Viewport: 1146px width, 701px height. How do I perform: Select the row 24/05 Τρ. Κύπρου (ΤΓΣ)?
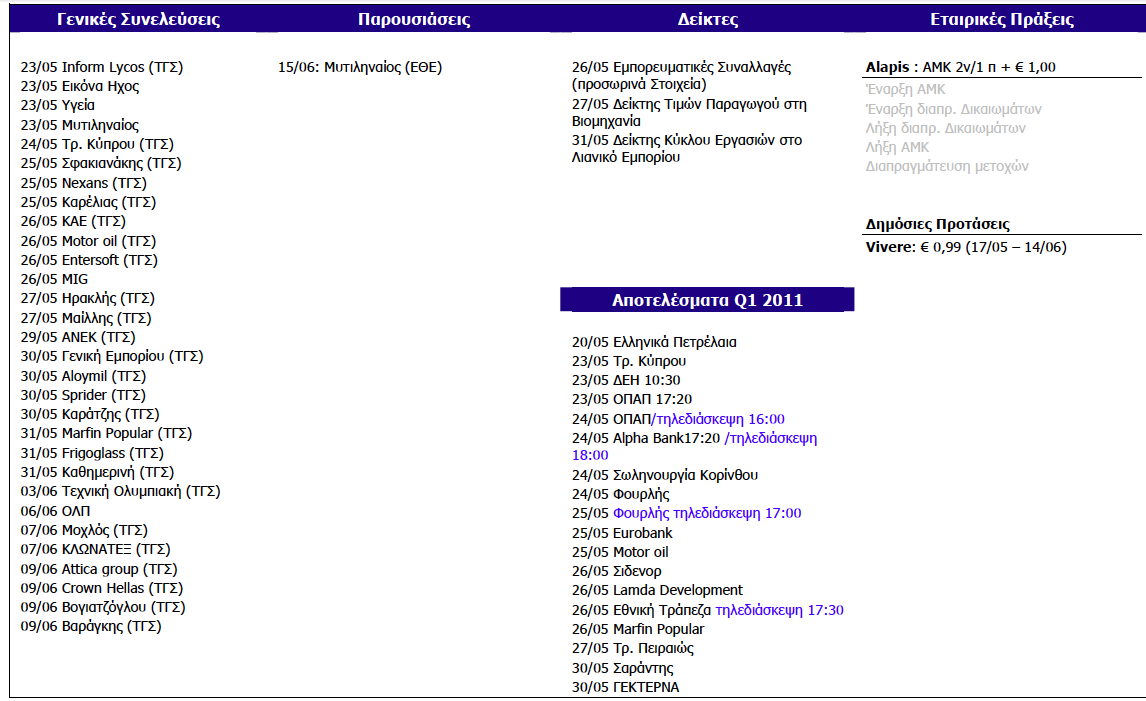coord(97,144)
